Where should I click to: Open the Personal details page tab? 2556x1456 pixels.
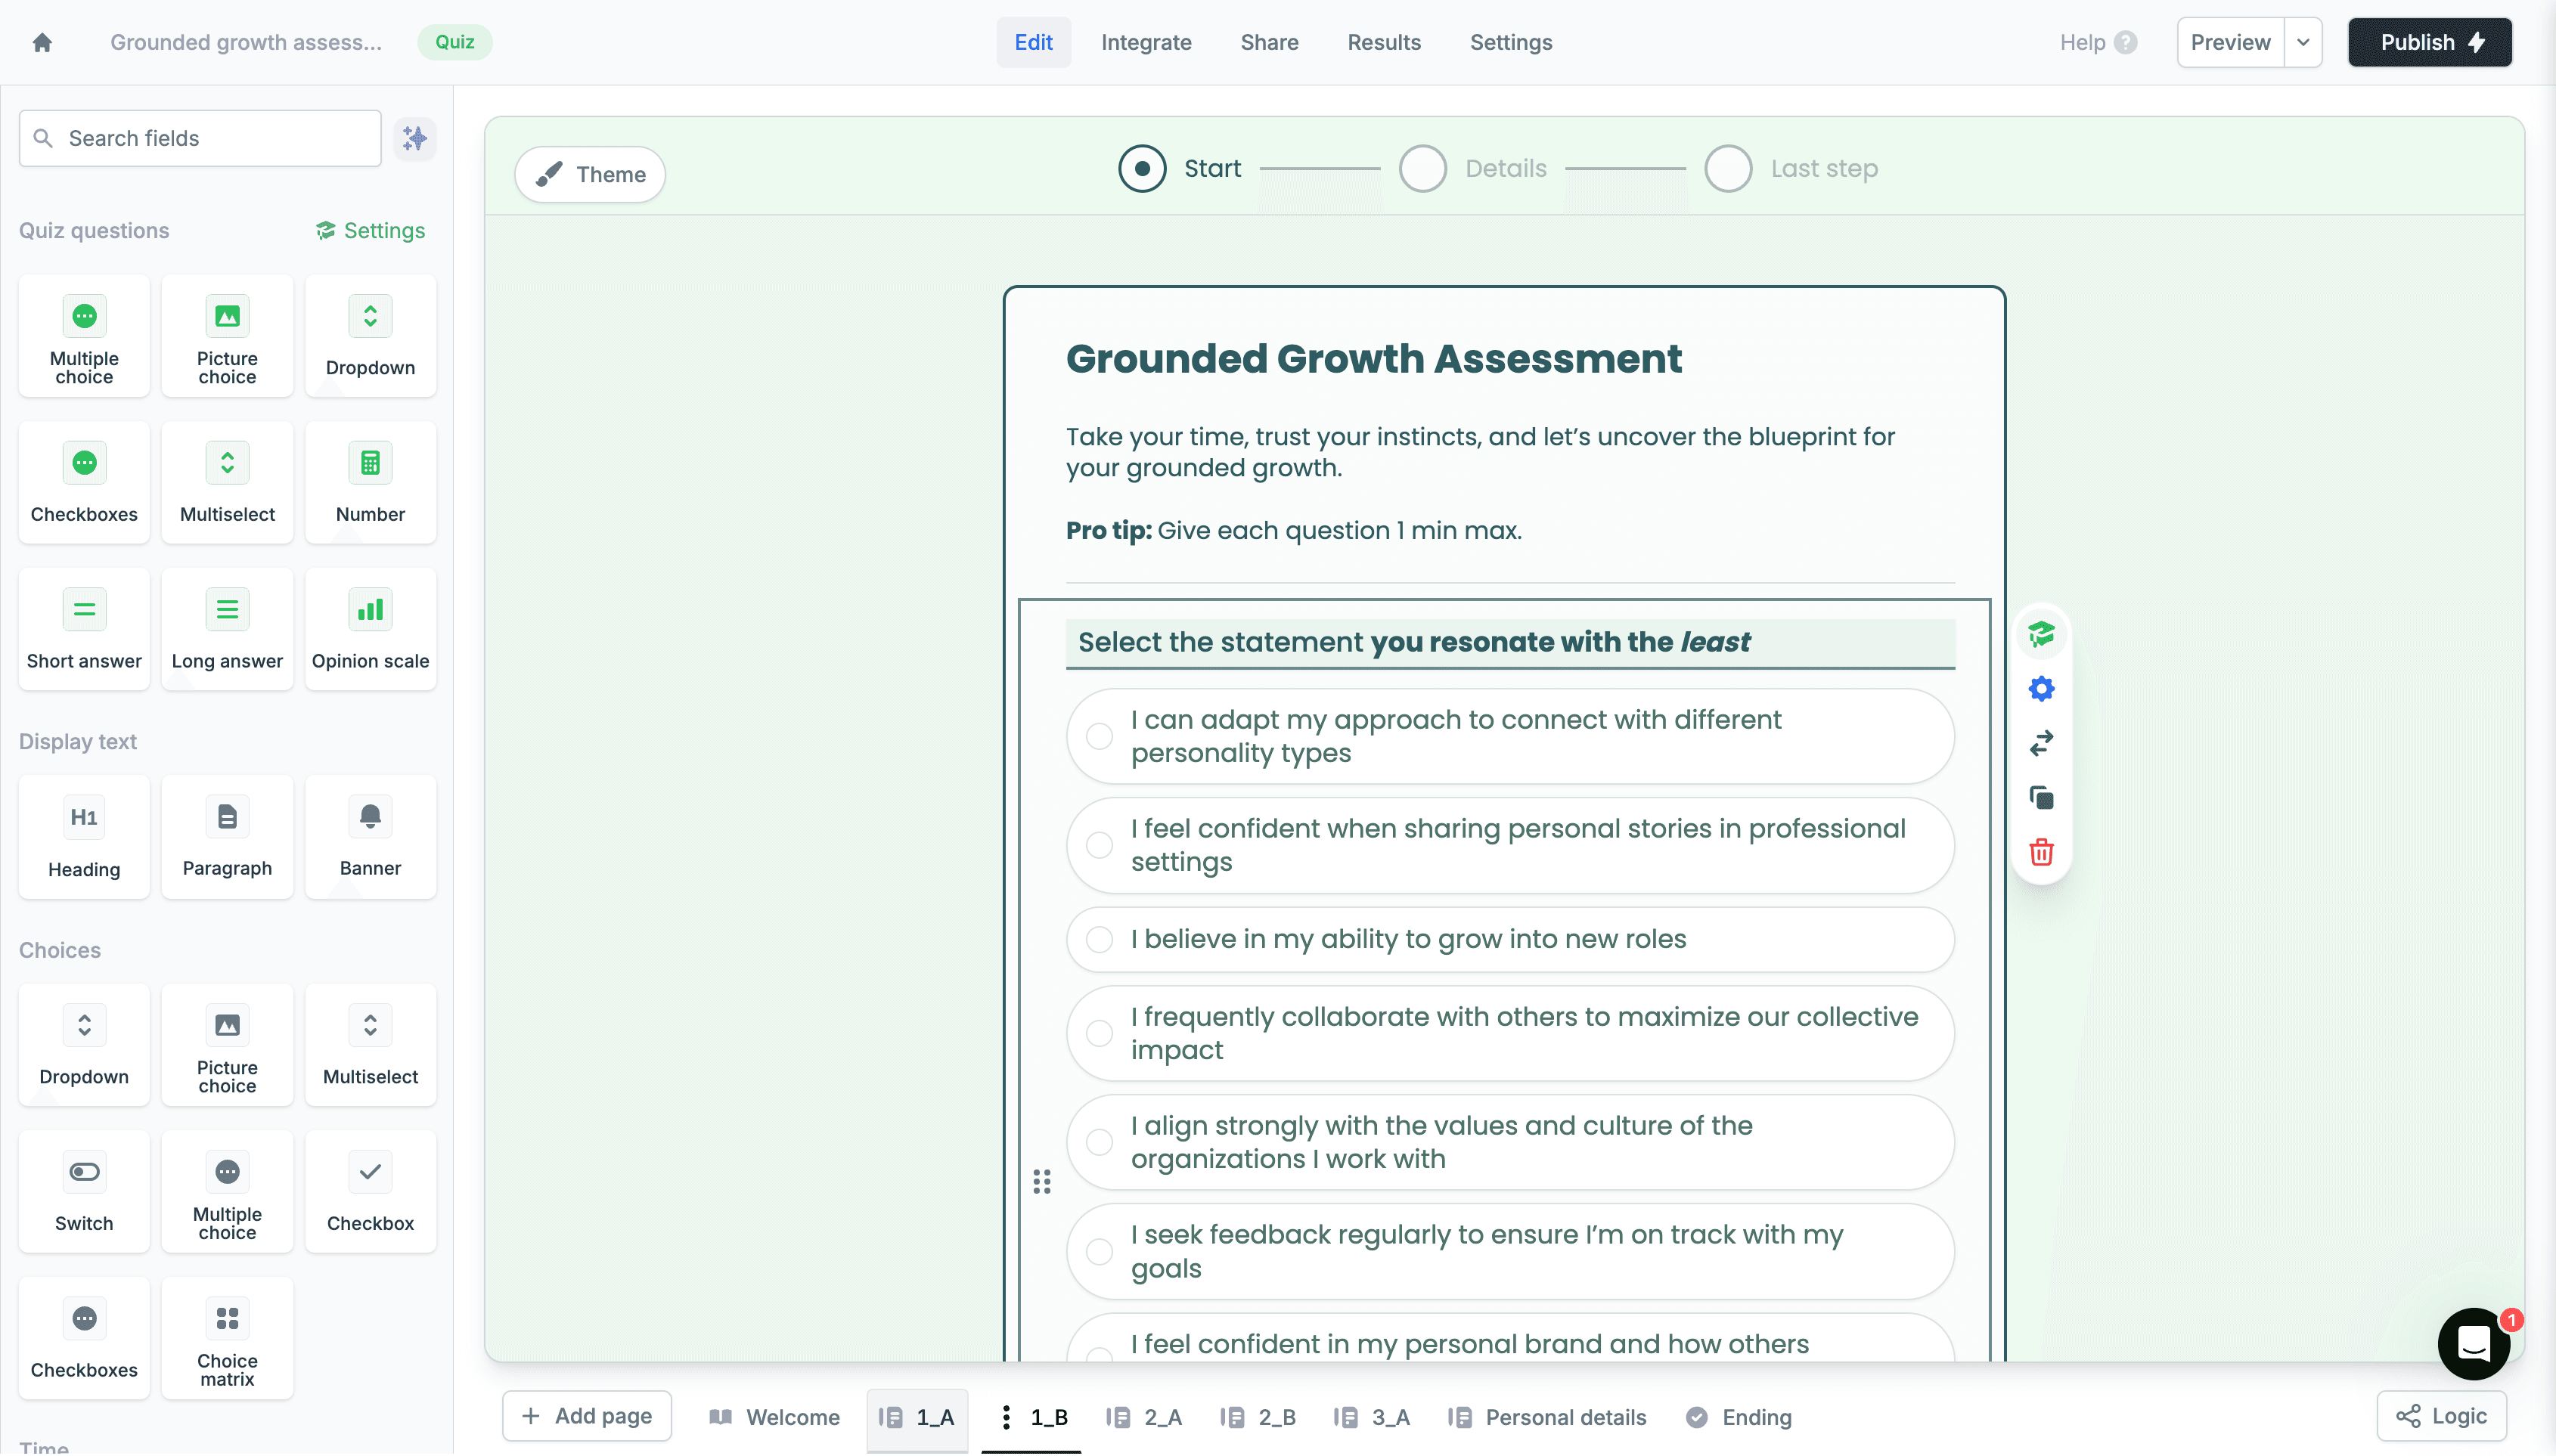coord(1547,1417)
